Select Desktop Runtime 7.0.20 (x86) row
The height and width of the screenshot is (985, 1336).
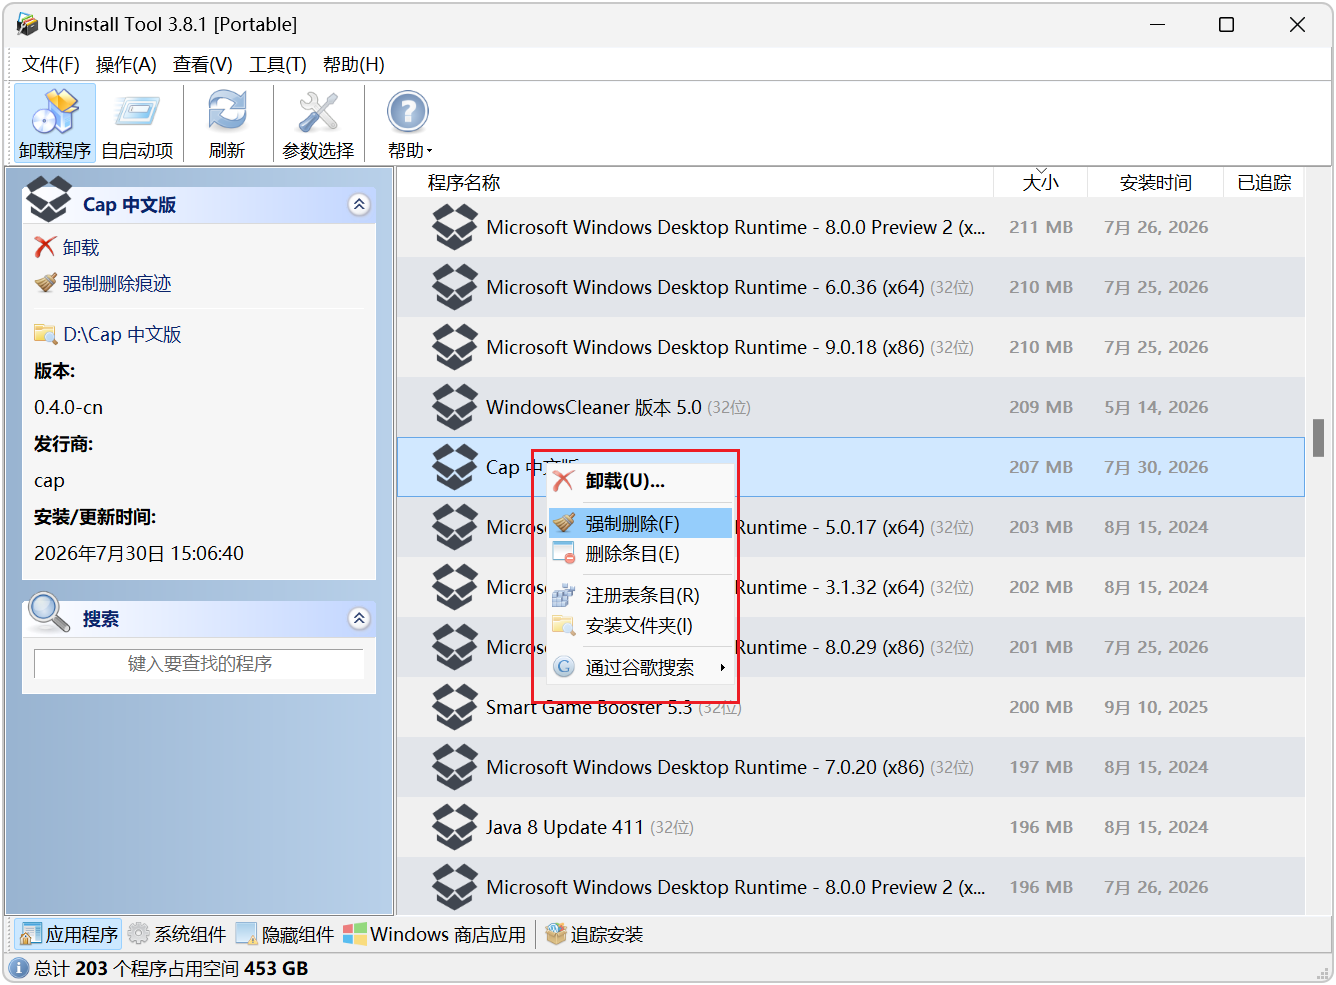851,767
